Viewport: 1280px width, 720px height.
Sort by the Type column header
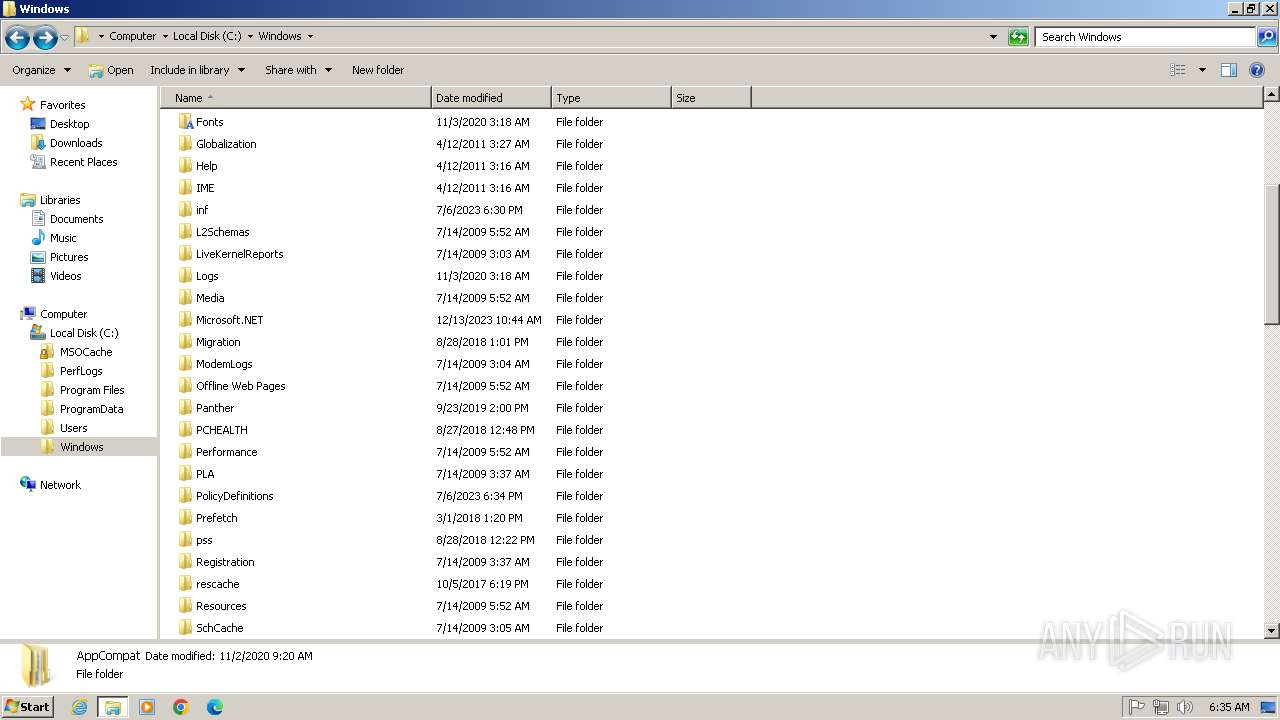611,98
